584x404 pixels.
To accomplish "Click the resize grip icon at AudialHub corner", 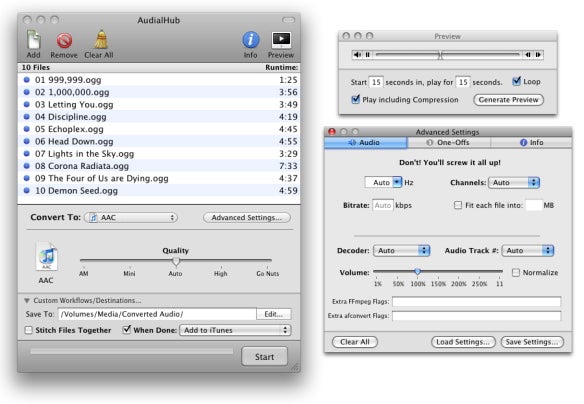I will (x=295, y=367).
